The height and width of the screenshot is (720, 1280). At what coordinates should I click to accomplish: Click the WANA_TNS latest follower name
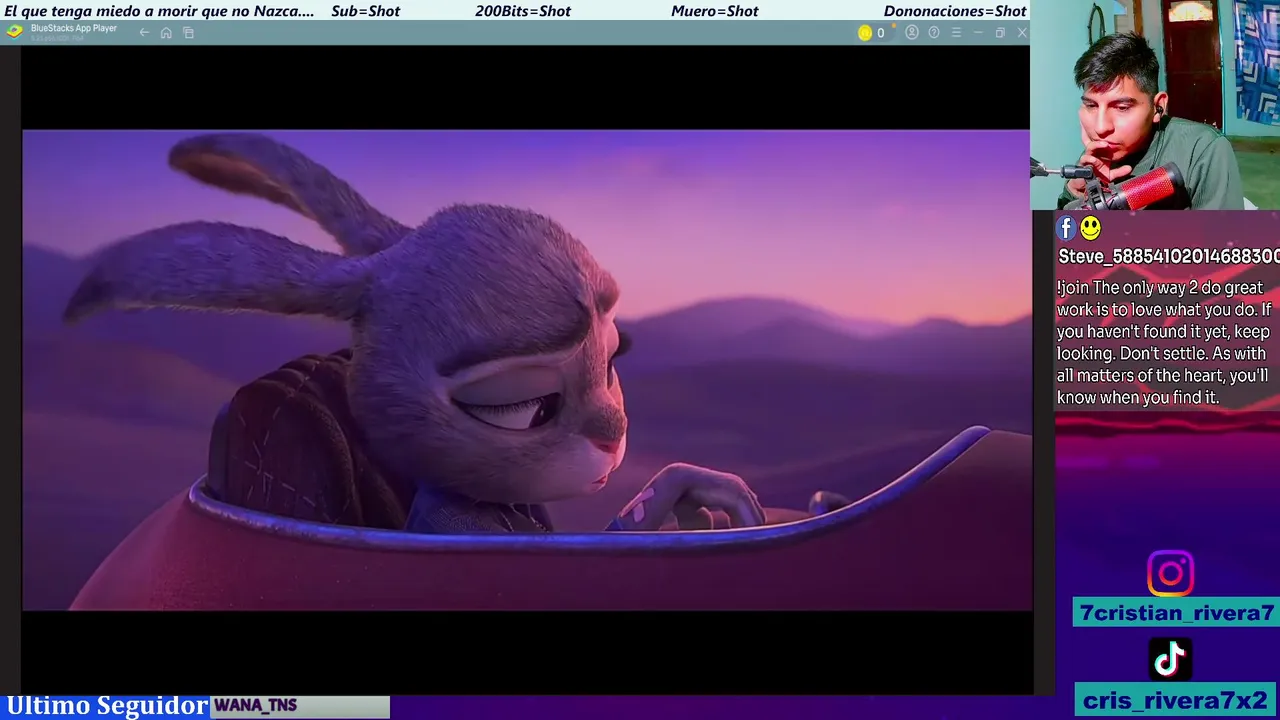(255, 705)
